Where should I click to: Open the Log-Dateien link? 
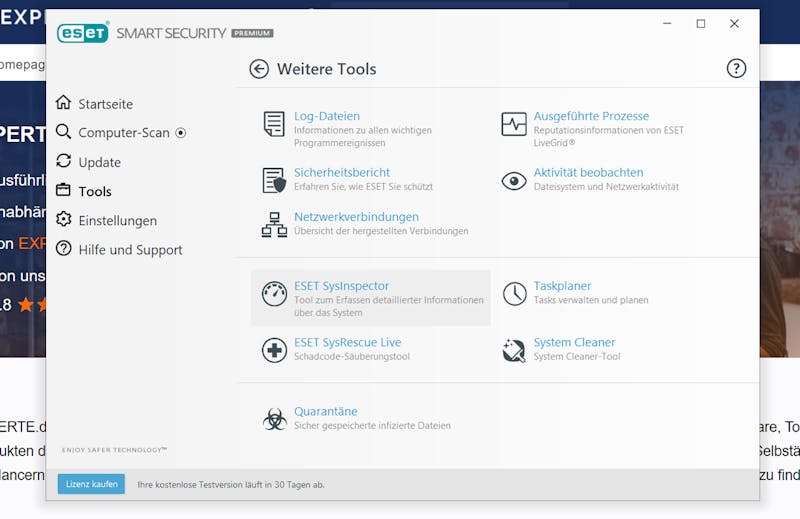coord(327,116)
